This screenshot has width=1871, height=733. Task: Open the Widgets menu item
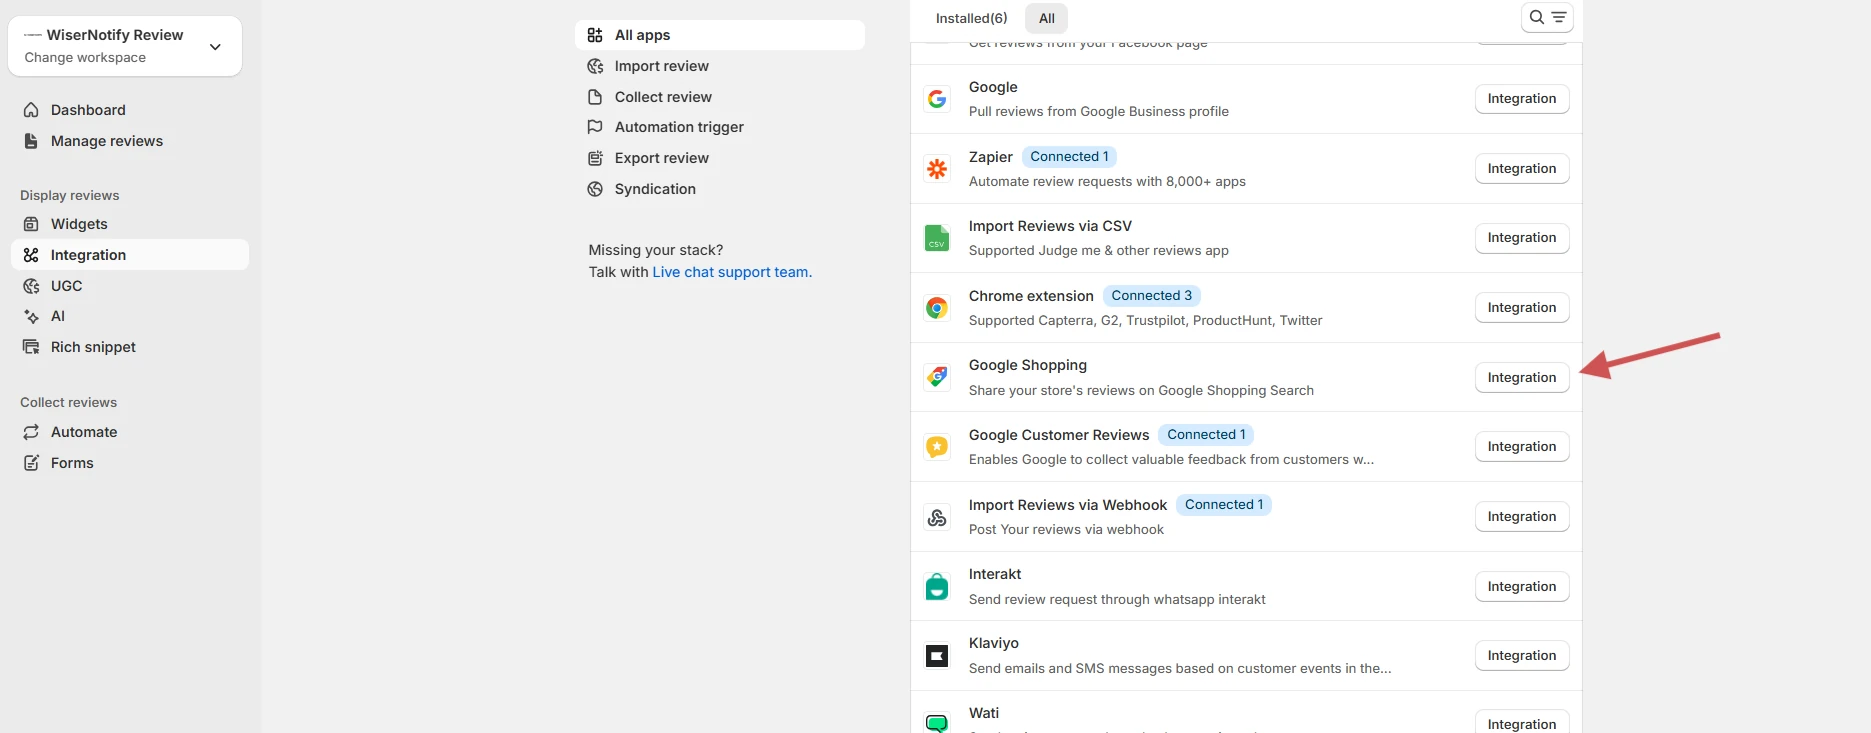(x=130, y=224)
